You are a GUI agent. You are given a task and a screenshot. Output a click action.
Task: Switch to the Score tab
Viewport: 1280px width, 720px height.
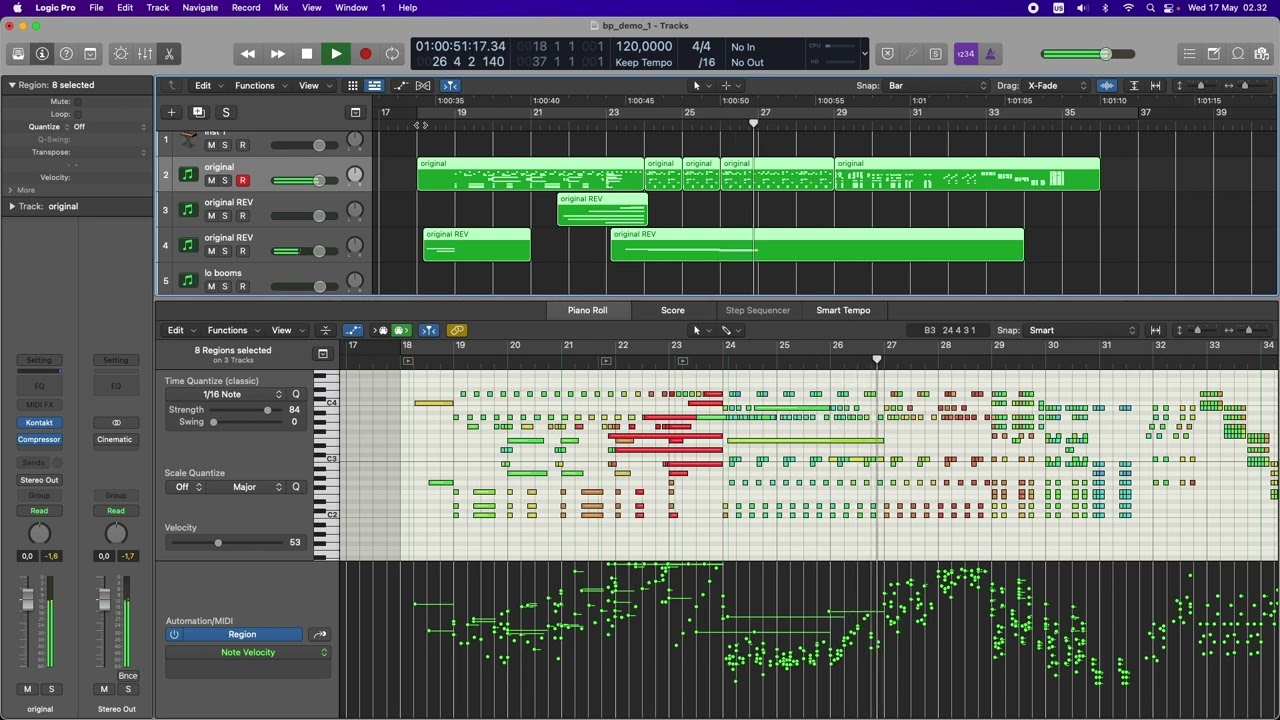673,310
